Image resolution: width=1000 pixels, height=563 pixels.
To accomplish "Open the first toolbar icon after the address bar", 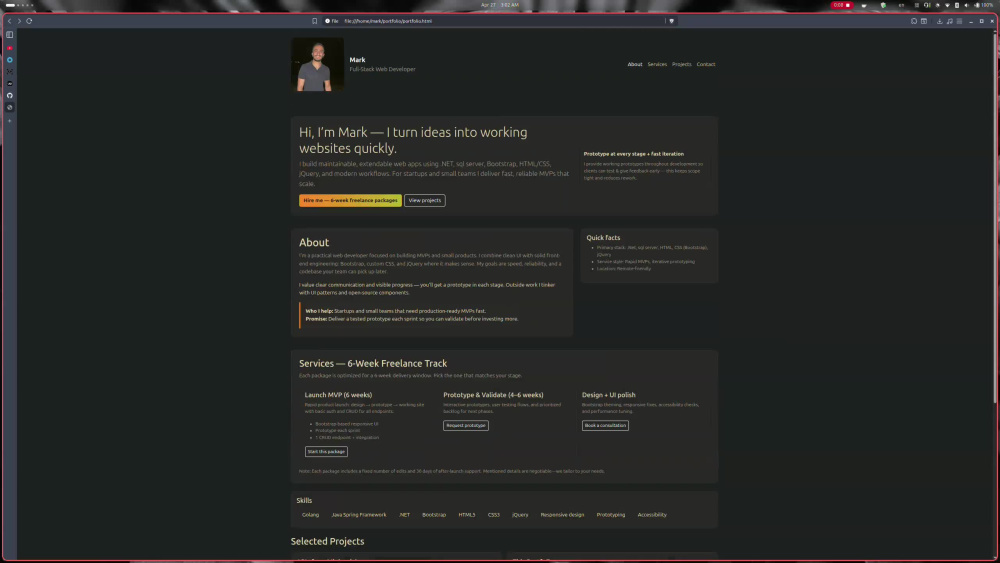I will (914, 21).
